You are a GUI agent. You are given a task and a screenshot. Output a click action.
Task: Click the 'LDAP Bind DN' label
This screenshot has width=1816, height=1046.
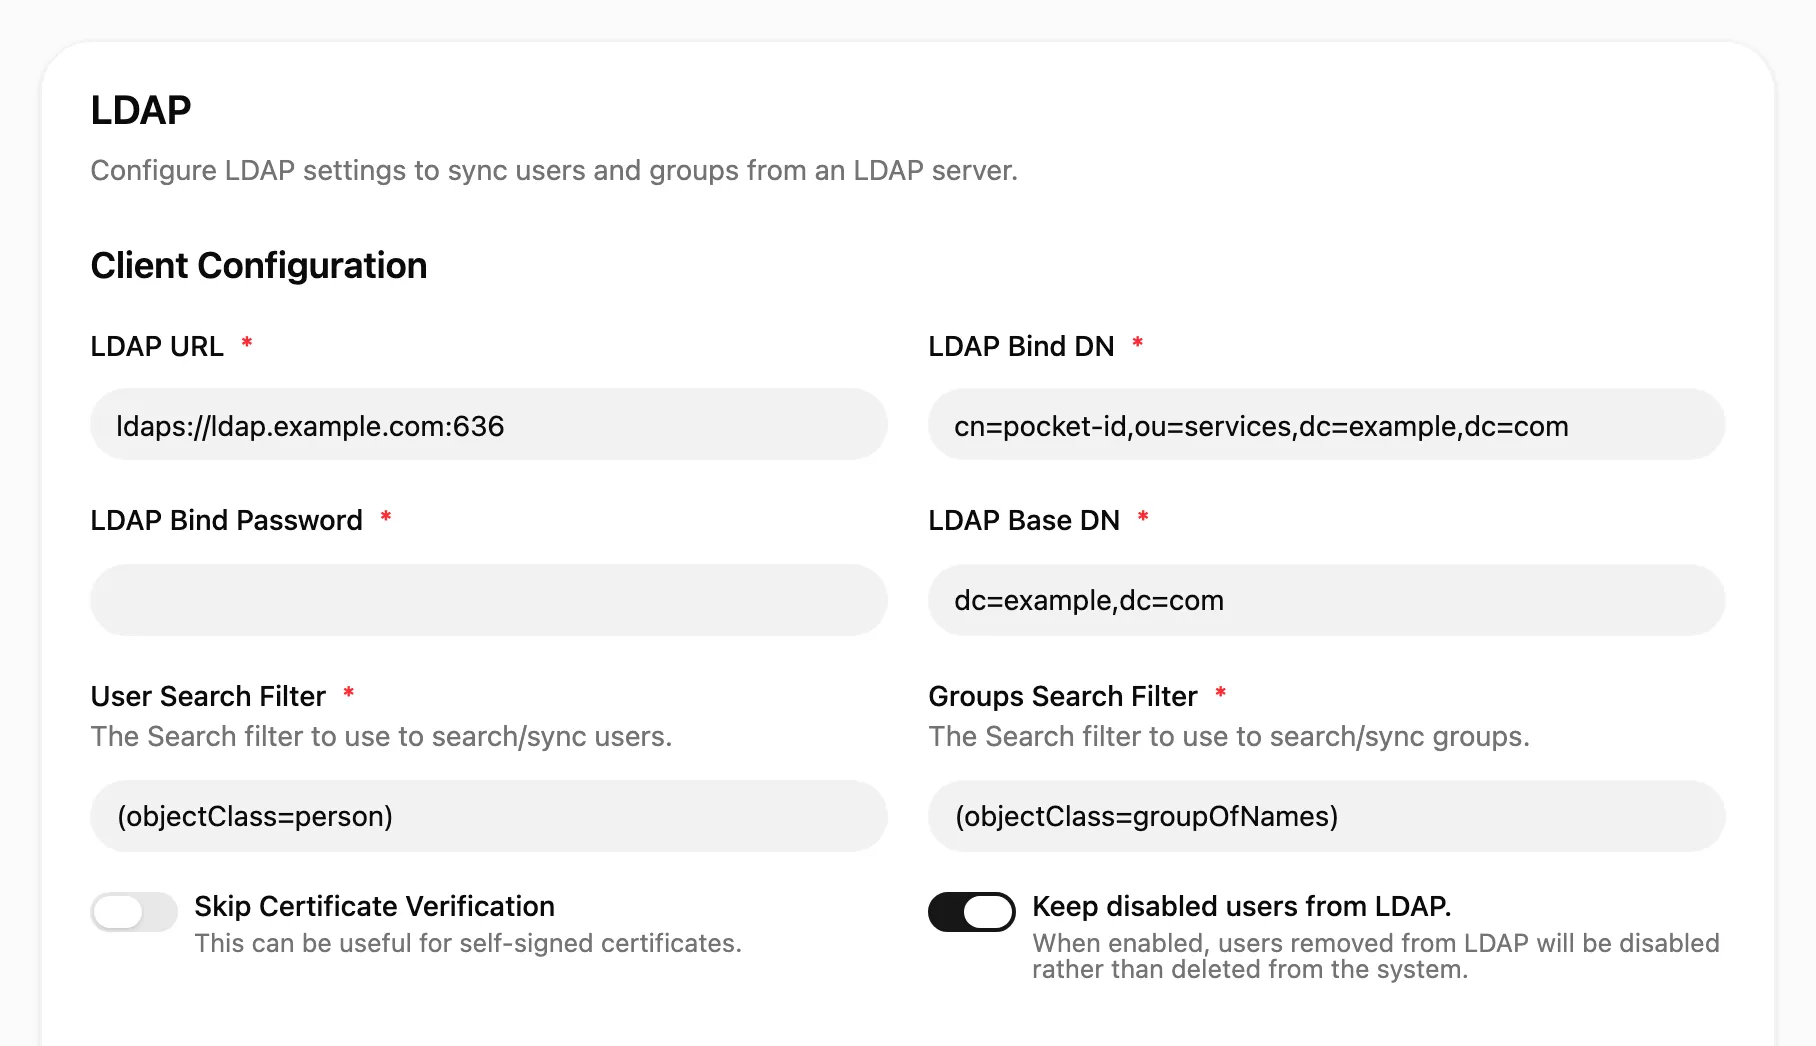[1022, 346]
